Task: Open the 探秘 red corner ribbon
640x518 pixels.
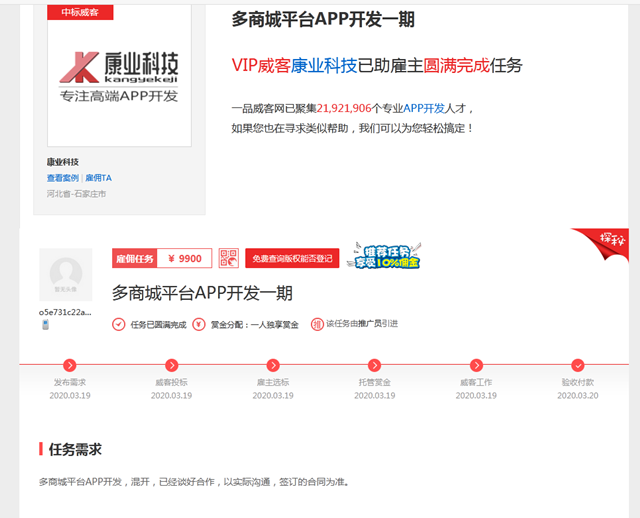Action: coord(606,242)
